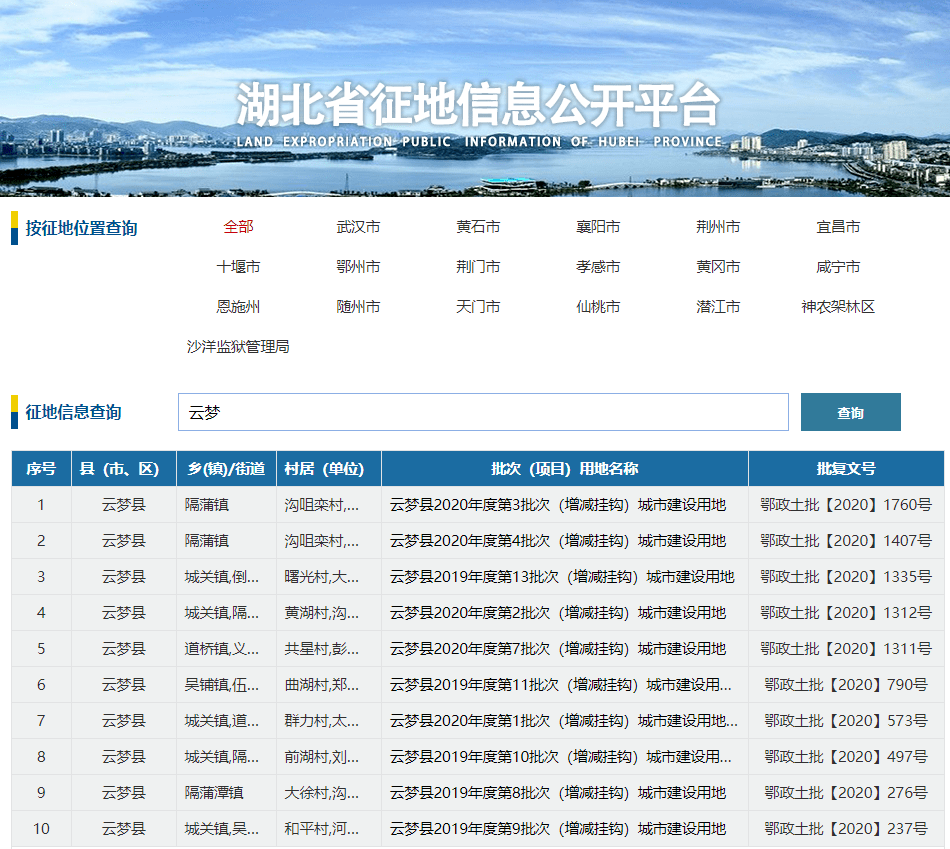
Task: Filter by 襄阳市
Action: [598, 227]
